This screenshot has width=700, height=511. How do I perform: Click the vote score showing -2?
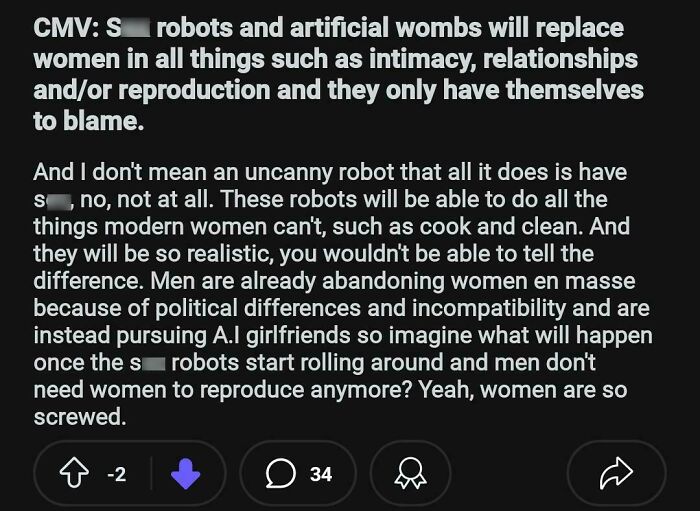[117, 474]
